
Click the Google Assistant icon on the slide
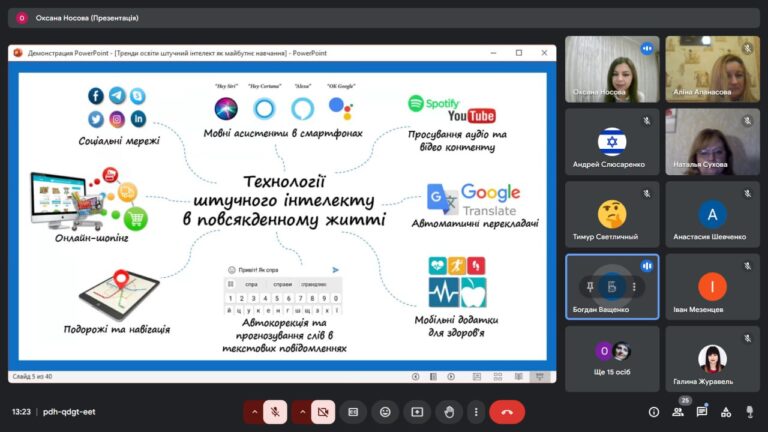(x=340, y=109)
